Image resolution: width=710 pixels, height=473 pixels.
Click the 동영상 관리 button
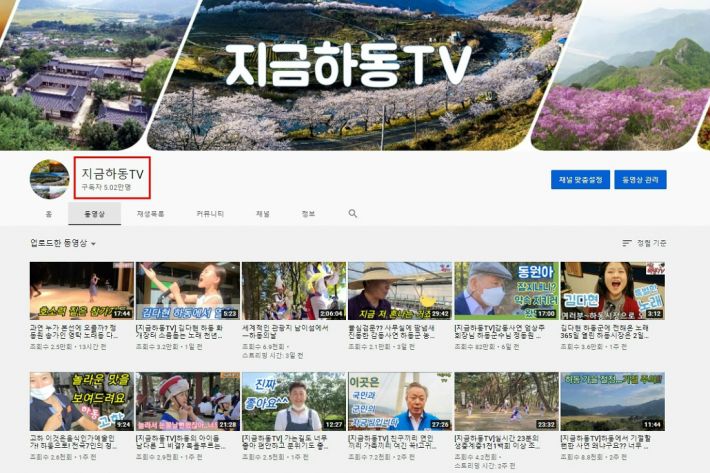pyautogui.click(x=640, y=180)
